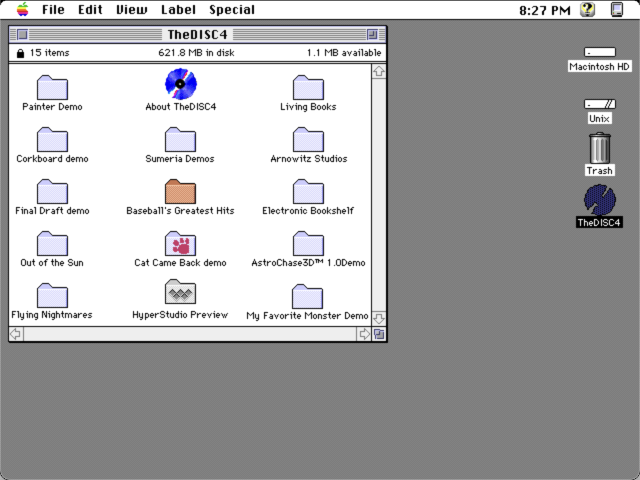This screenshot has width=640, height=480.
Task: Open the application switcher icon in menu bar
Action: (x=617, y=9)
